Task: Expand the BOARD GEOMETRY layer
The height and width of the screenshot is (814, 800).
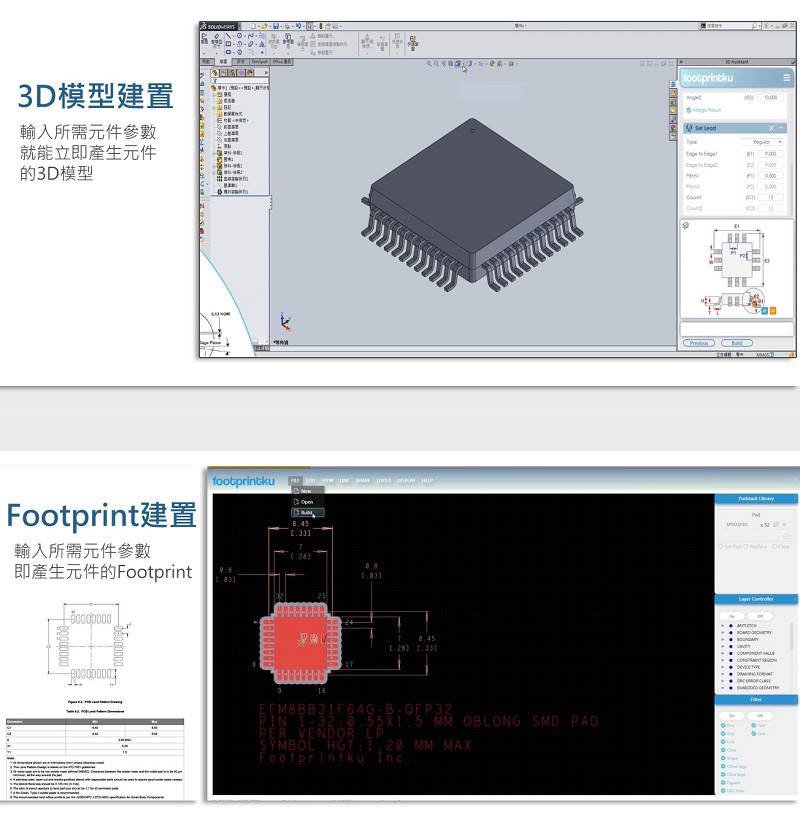Action: click(x=723, y=633)
